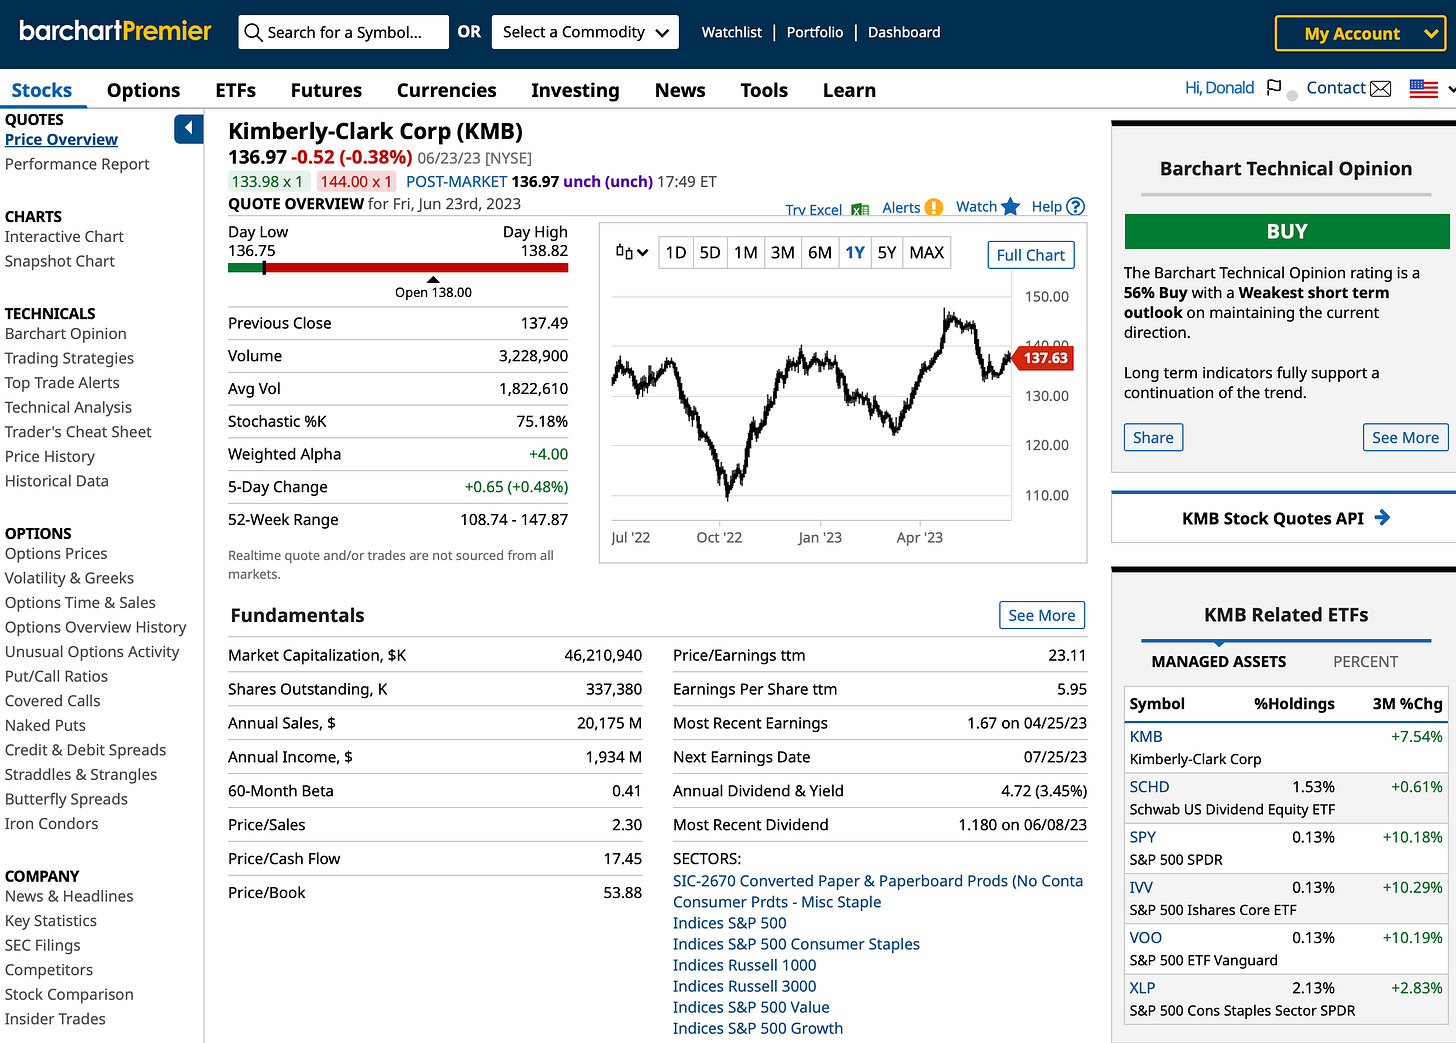Screen dimensions: 1456x1043
Task: Open the Dashboard link
Action: click(x=904, y=32)
